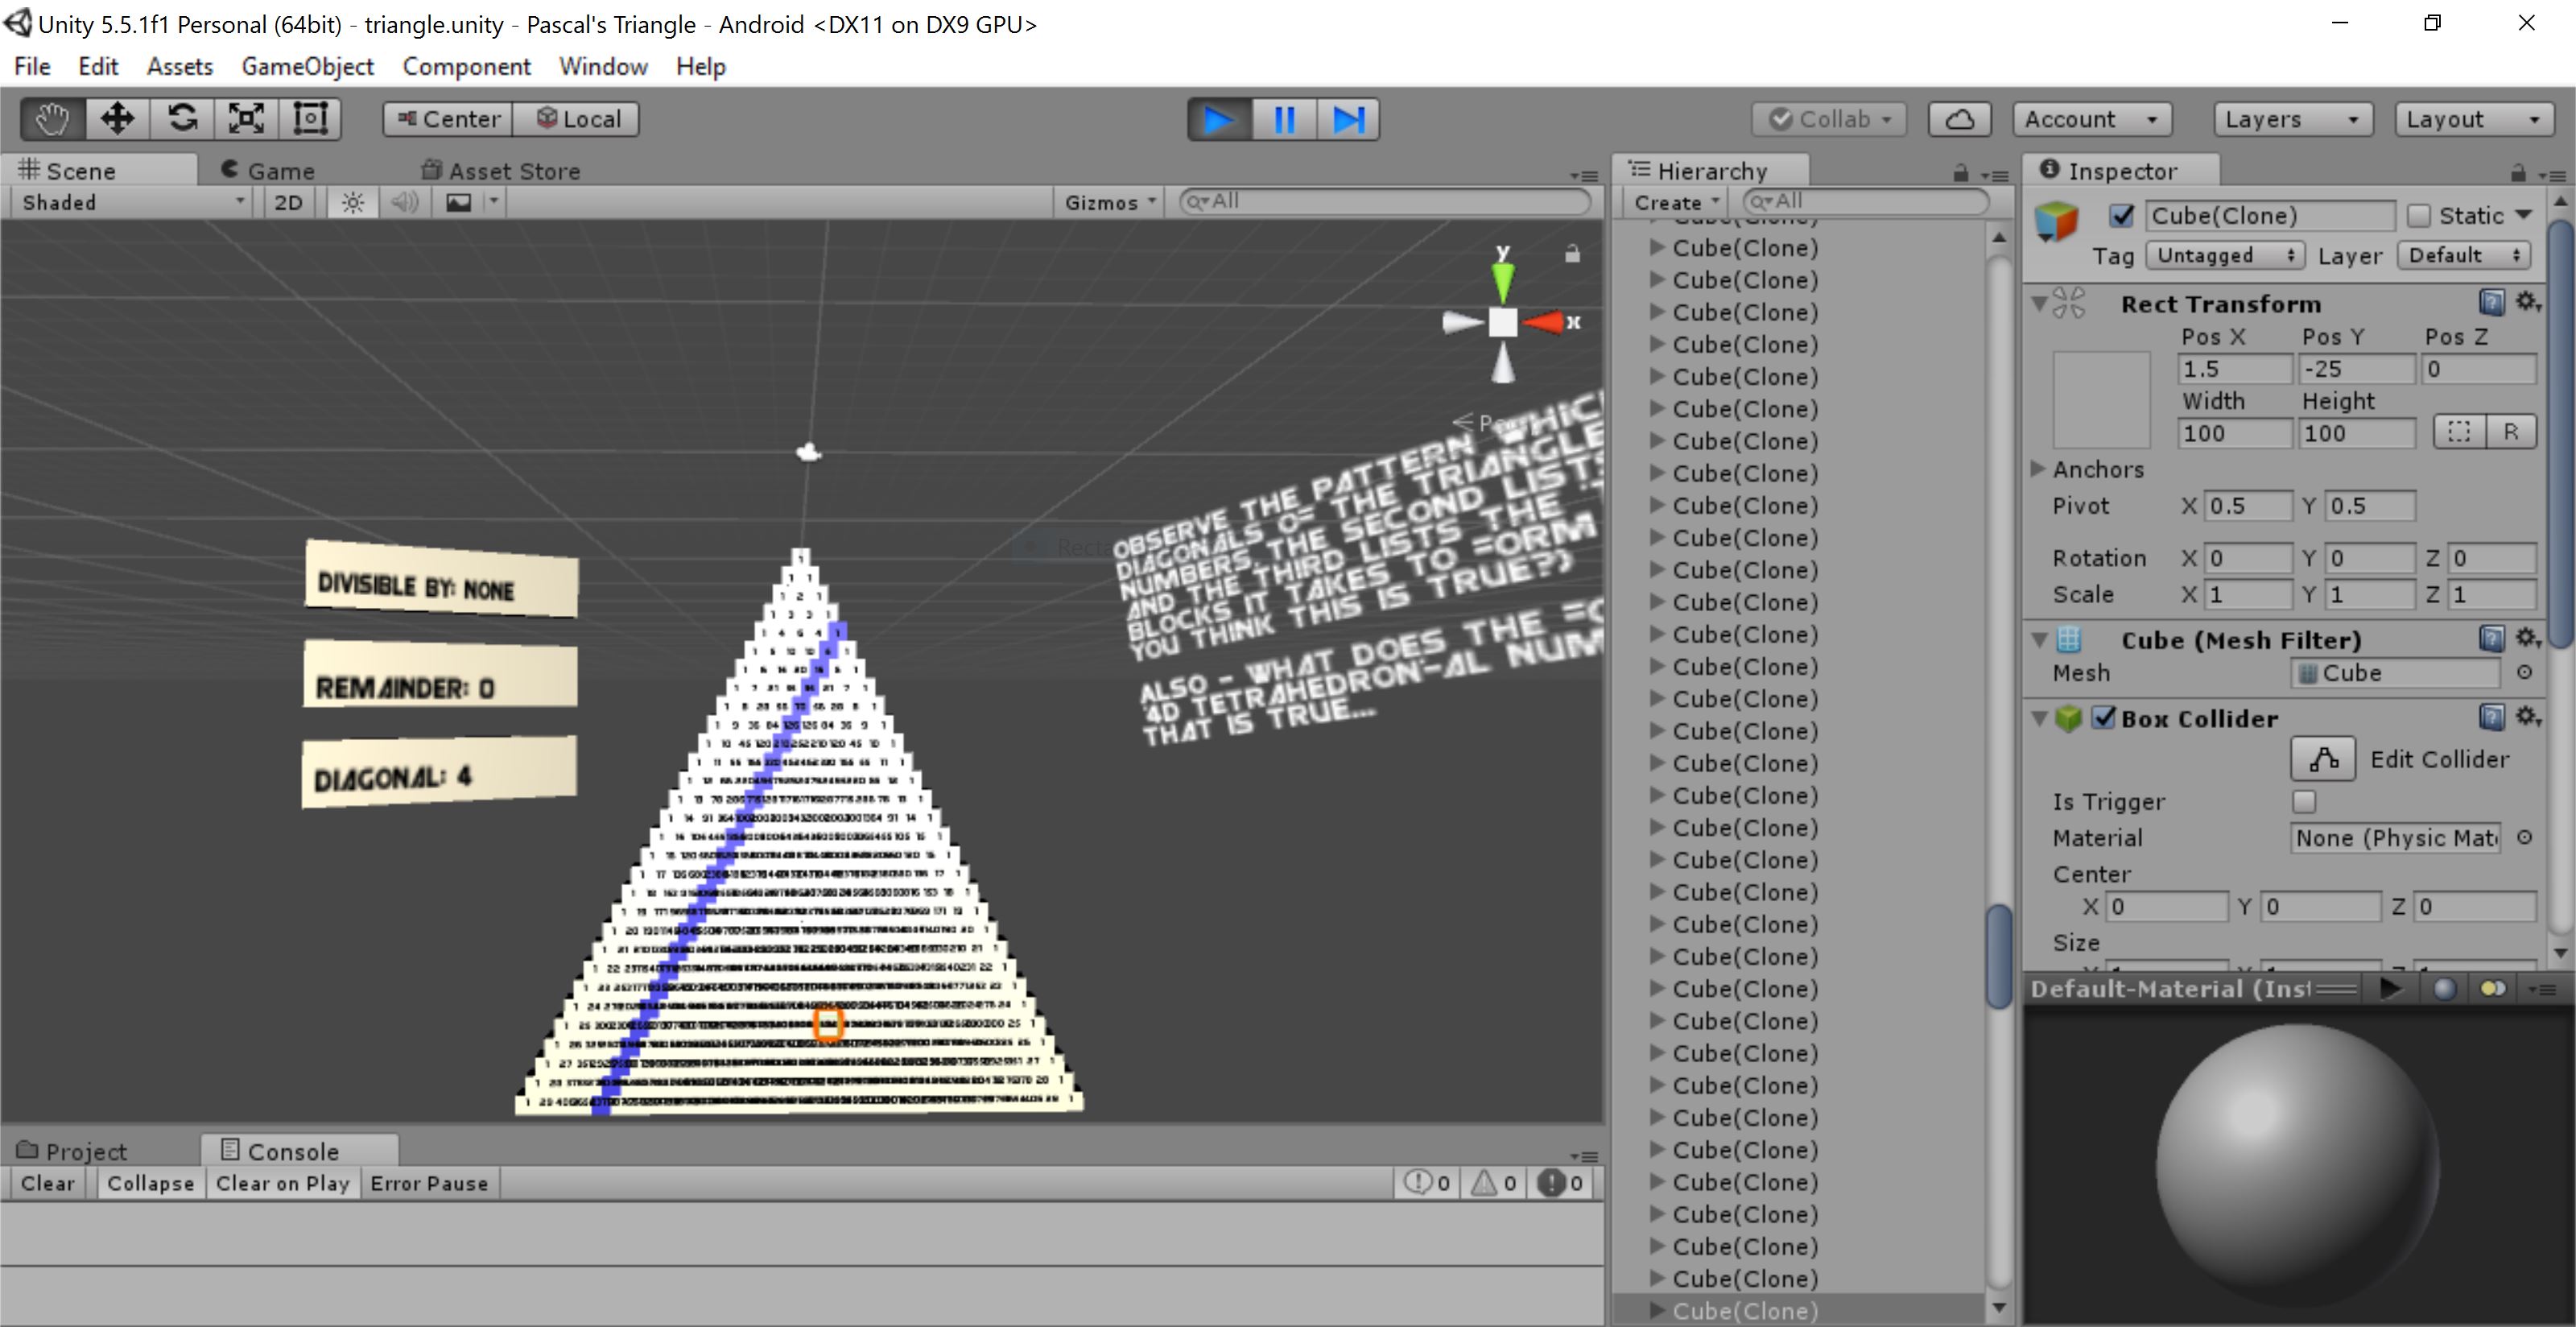Open the Tag Untagged dropdown

(2224, 256)
